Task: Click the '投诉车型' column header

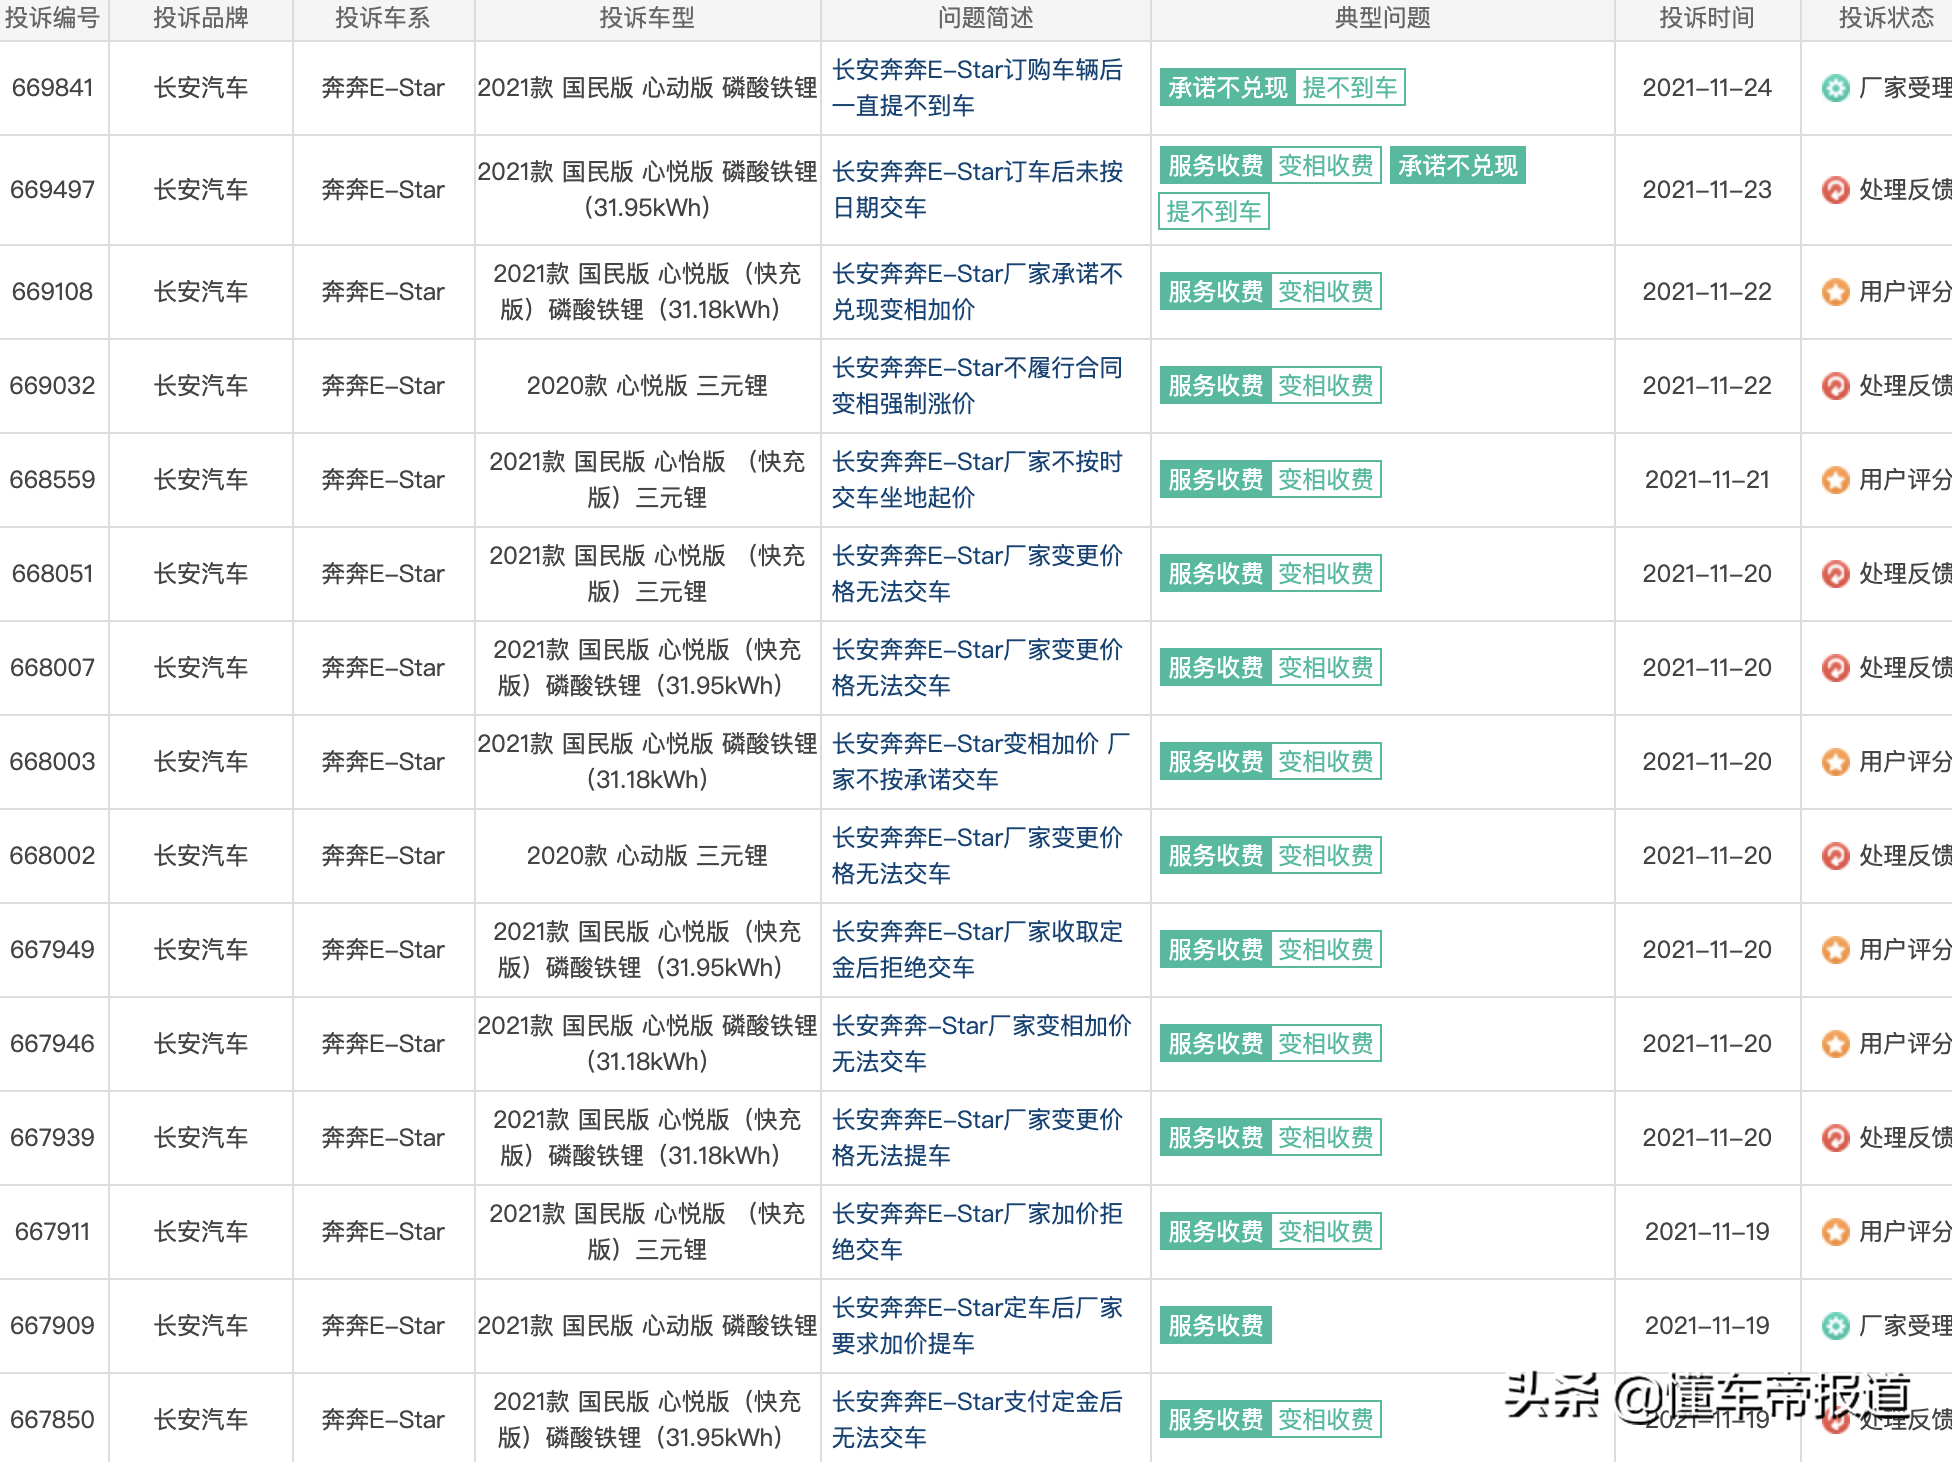Action: 647,18
